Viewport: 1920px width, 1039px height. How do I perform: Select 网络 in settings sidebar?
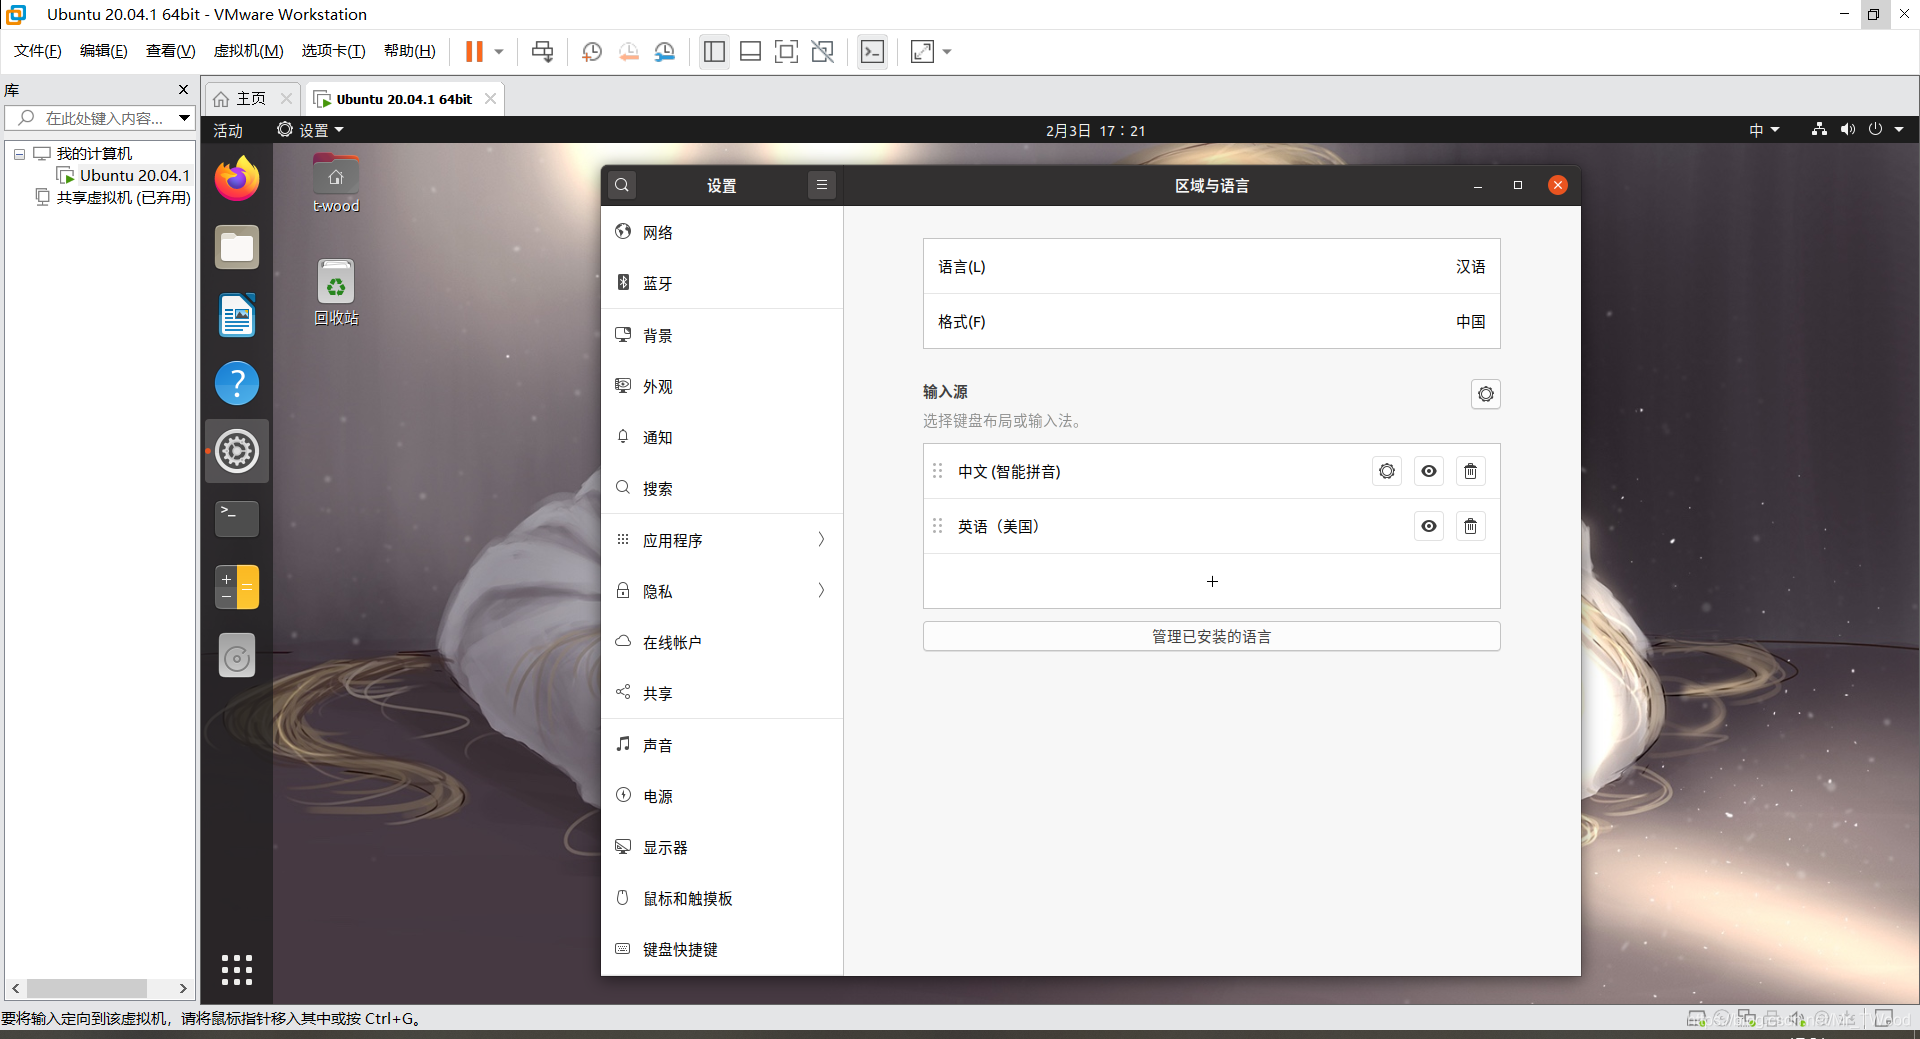[x=722, y=232]
